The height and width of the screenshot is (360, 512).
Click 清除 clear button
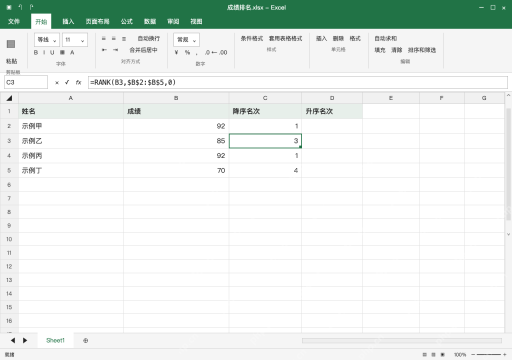pos(397,50)
